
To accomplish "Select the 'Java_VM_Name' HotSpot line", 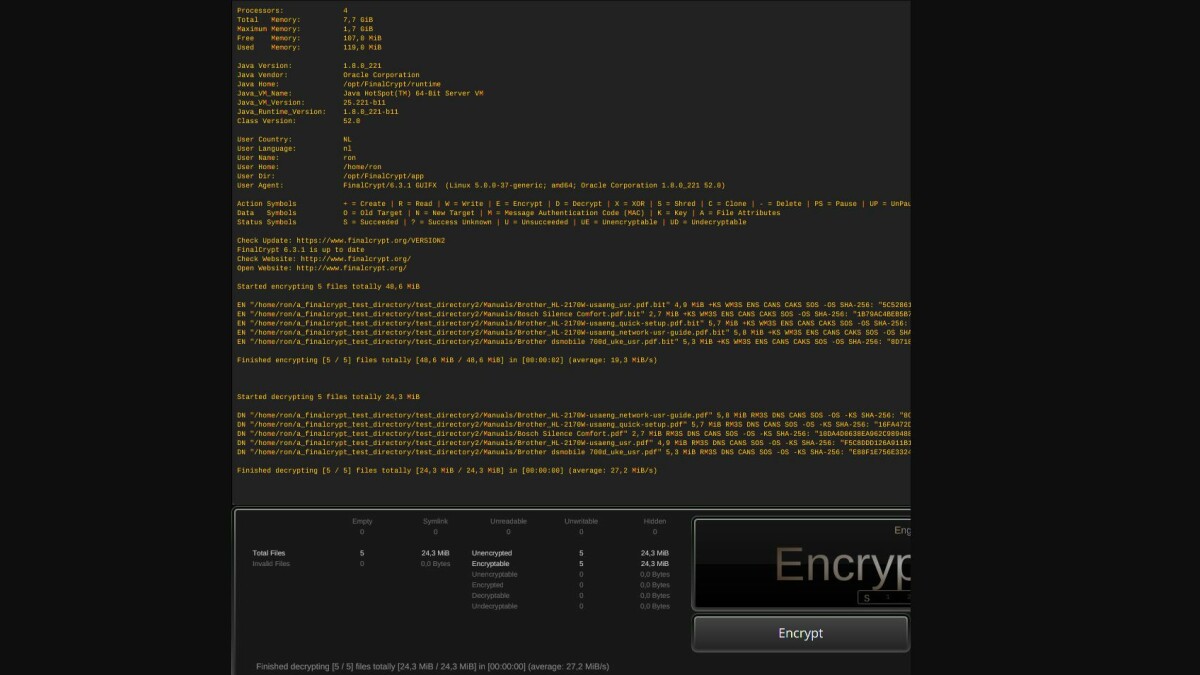I will 360,93.
